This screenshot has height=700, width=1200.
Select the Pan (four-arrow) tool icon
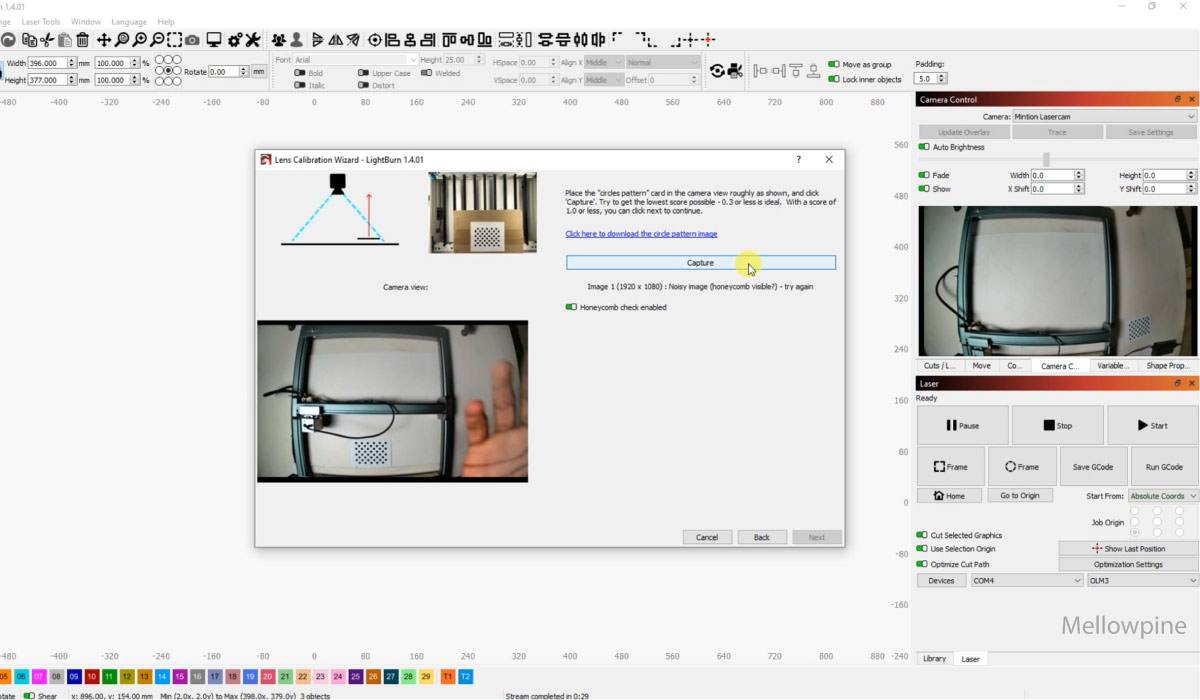coord(104,40)
